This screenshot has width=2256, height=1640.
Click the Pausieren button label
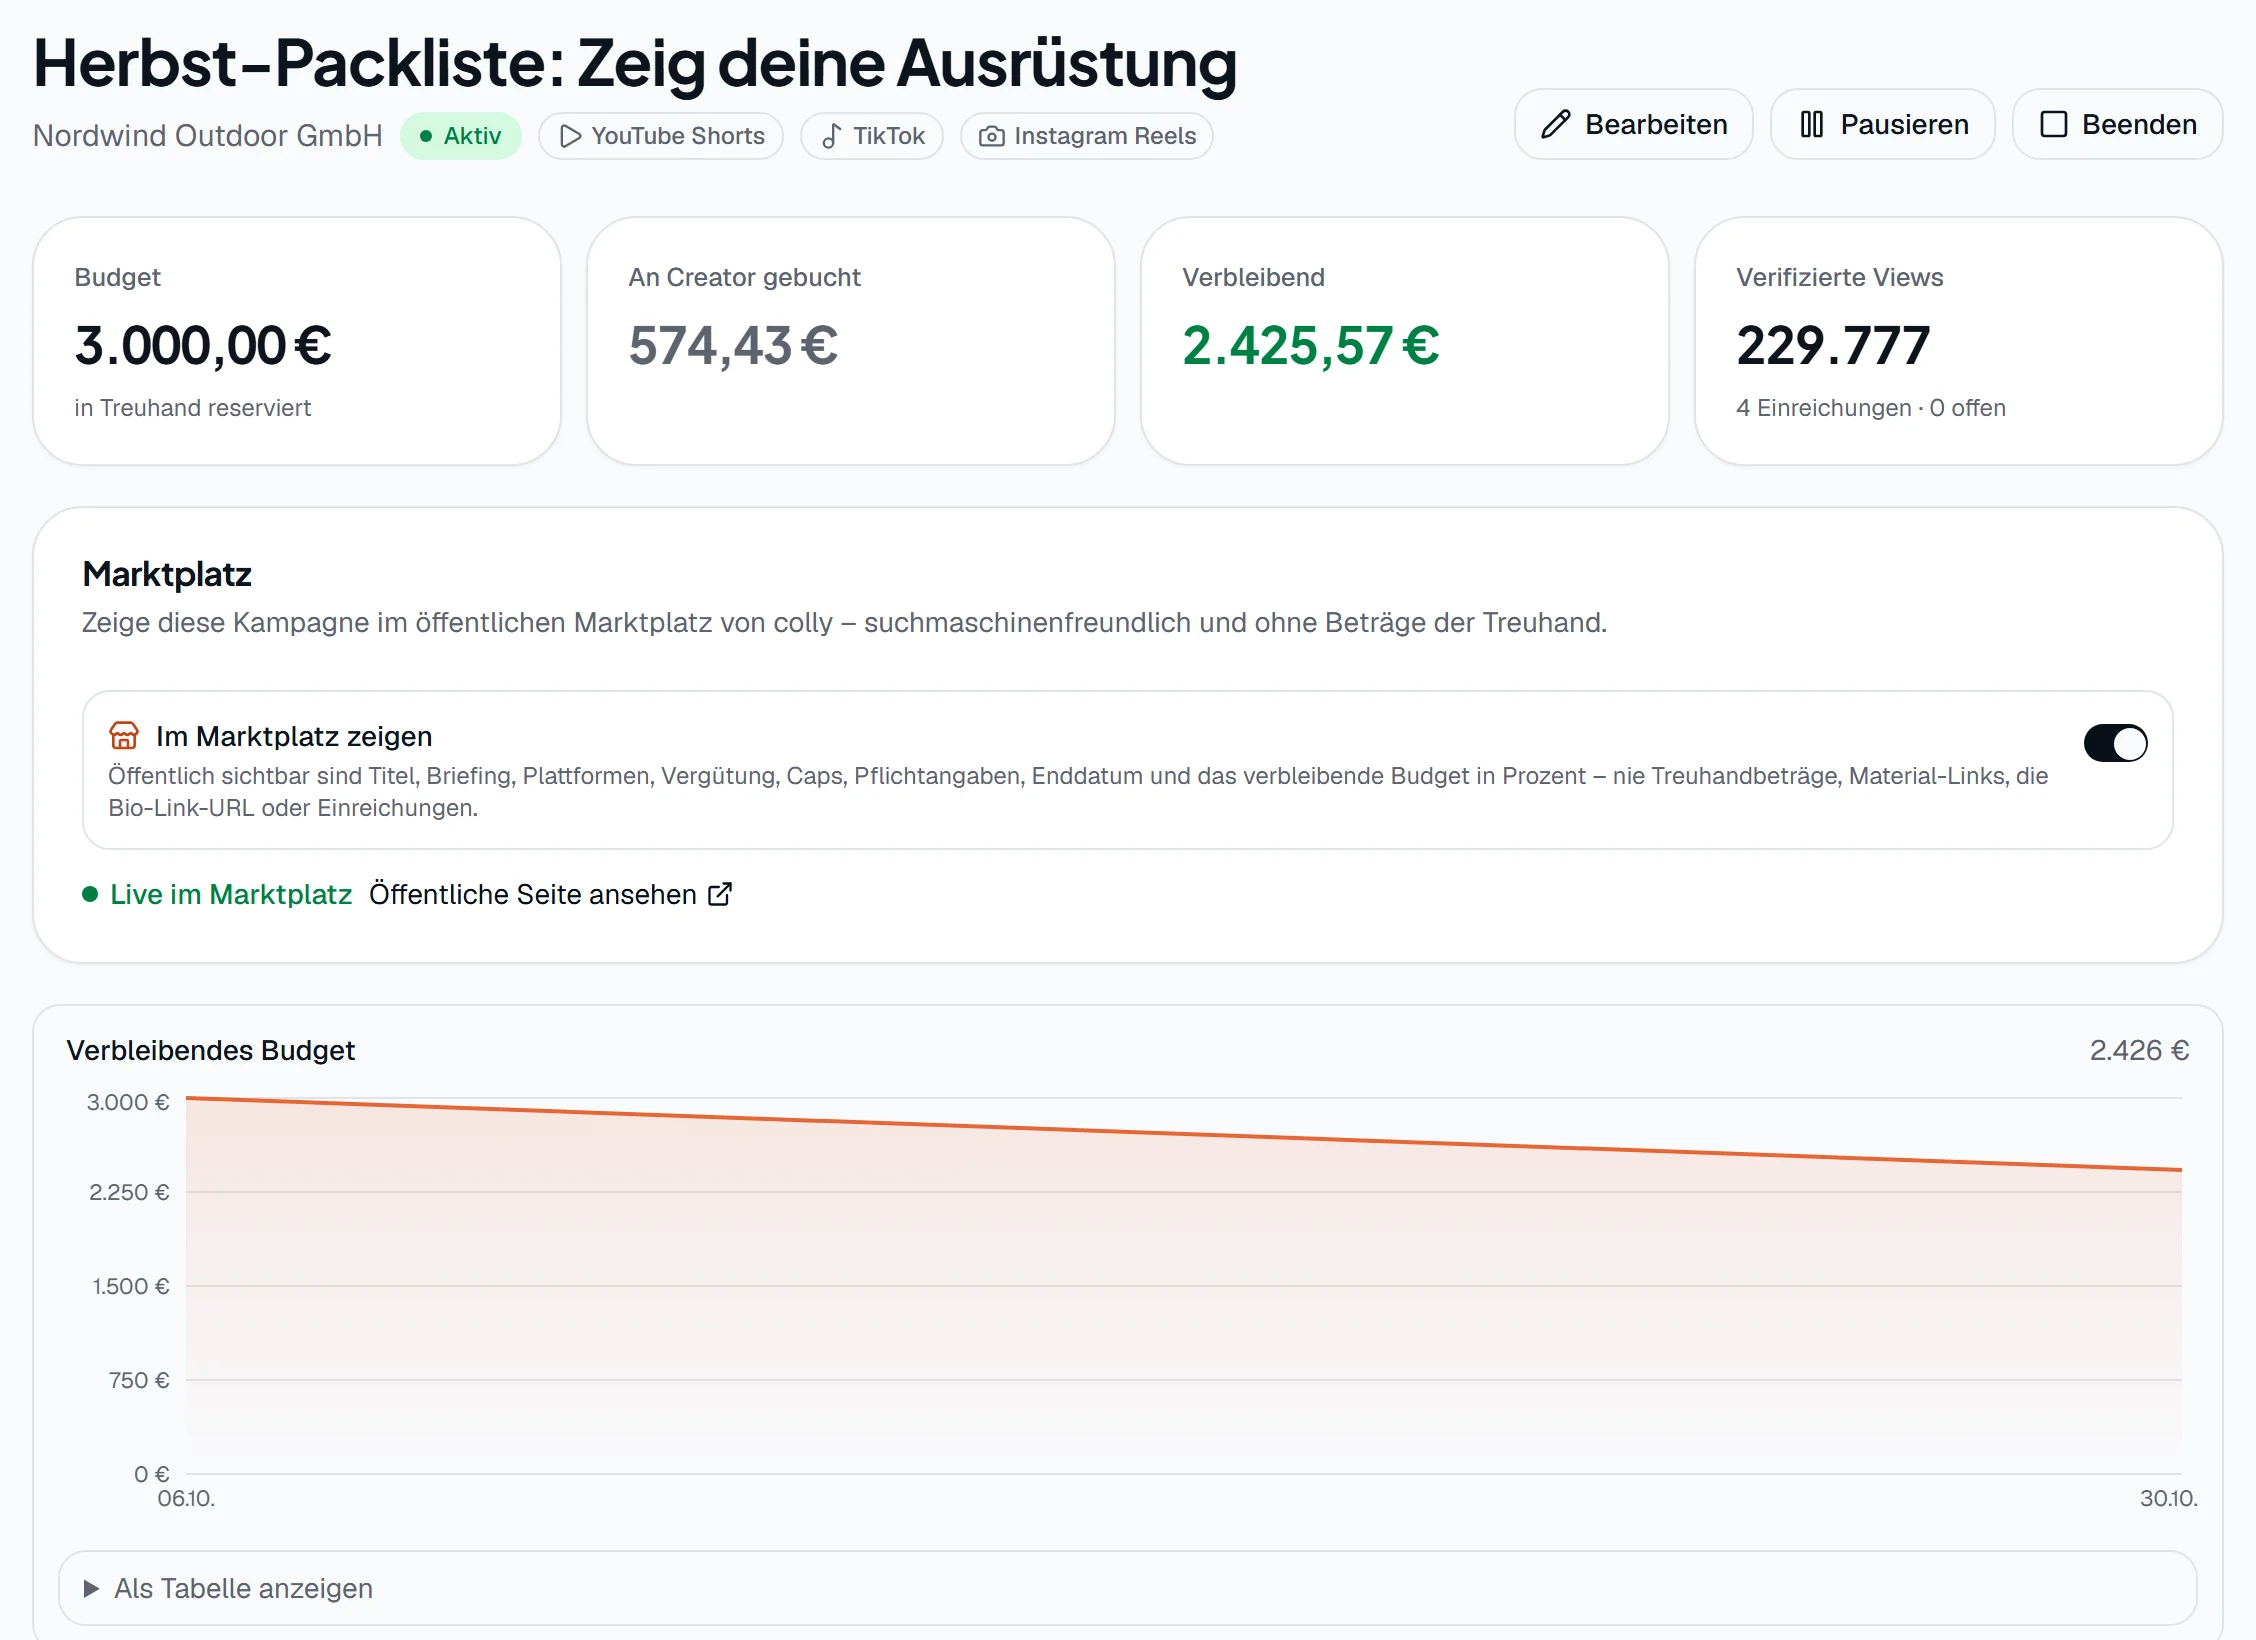[x=1904, y=124]
